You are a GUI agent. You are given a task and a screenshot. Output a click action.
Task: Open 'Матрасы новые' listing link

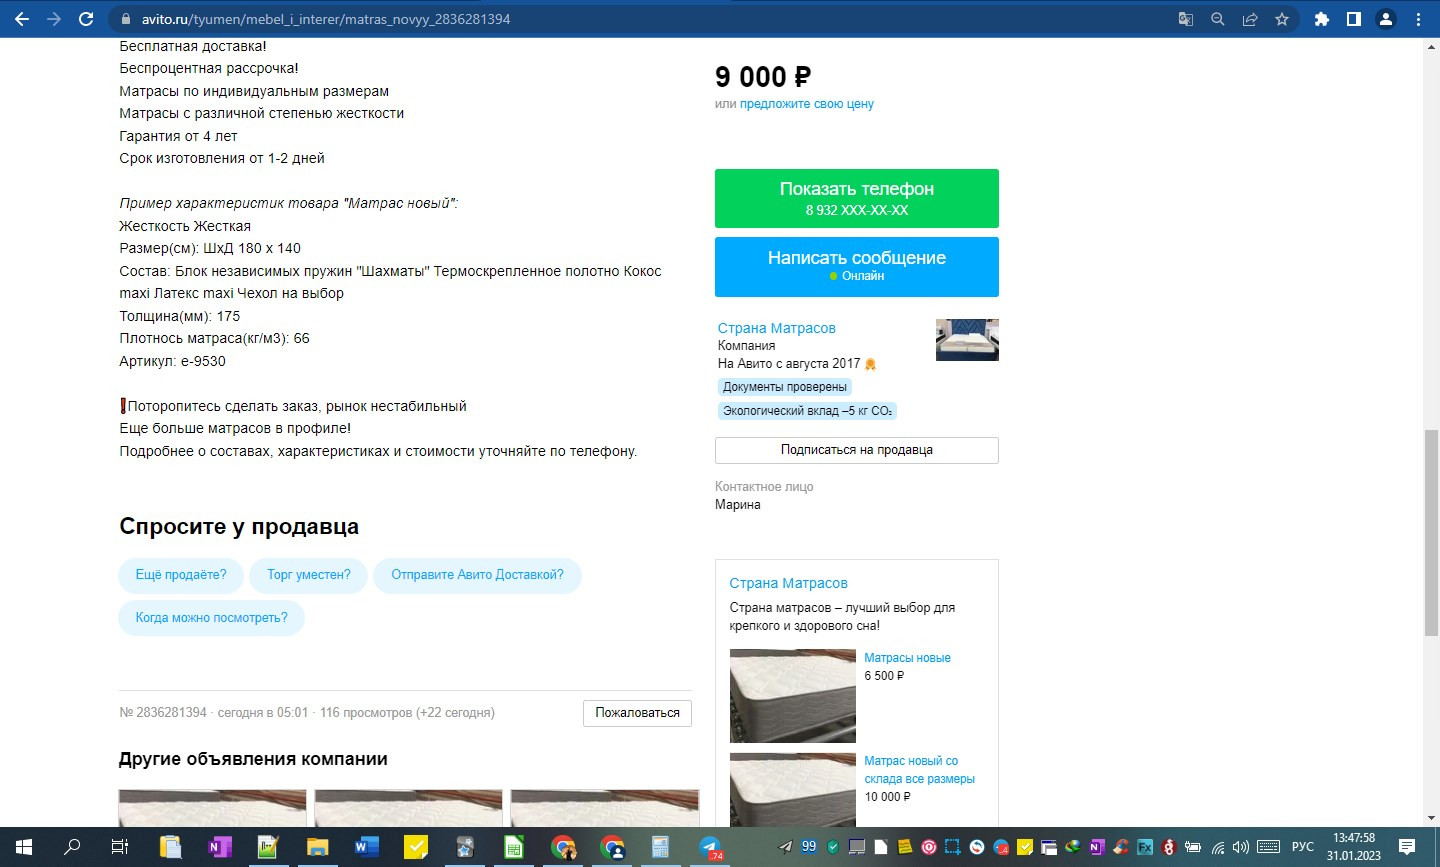pos(907,658)
